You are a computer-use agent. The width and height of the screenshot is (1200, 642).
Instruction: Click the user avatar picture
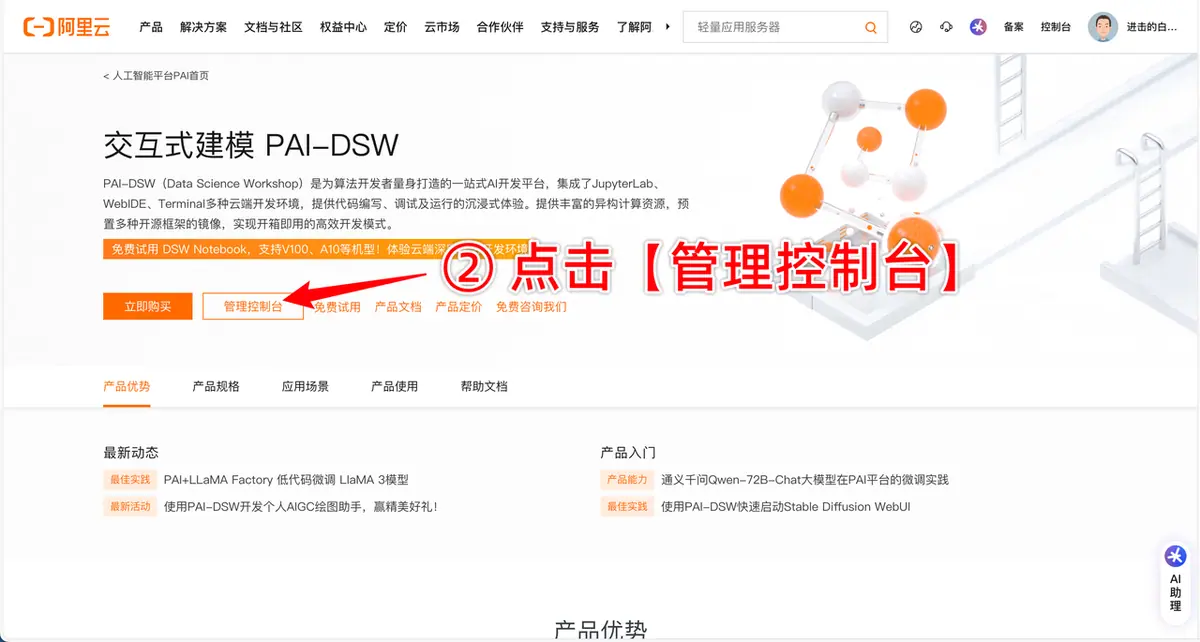pos(1102,27)
